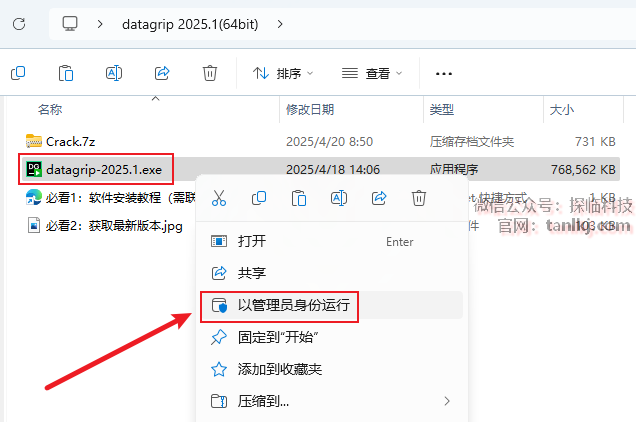The height and width of the screenshot is (422, 636).
Task: Click the Rename icon in the context menu
Action: (339, 198)
